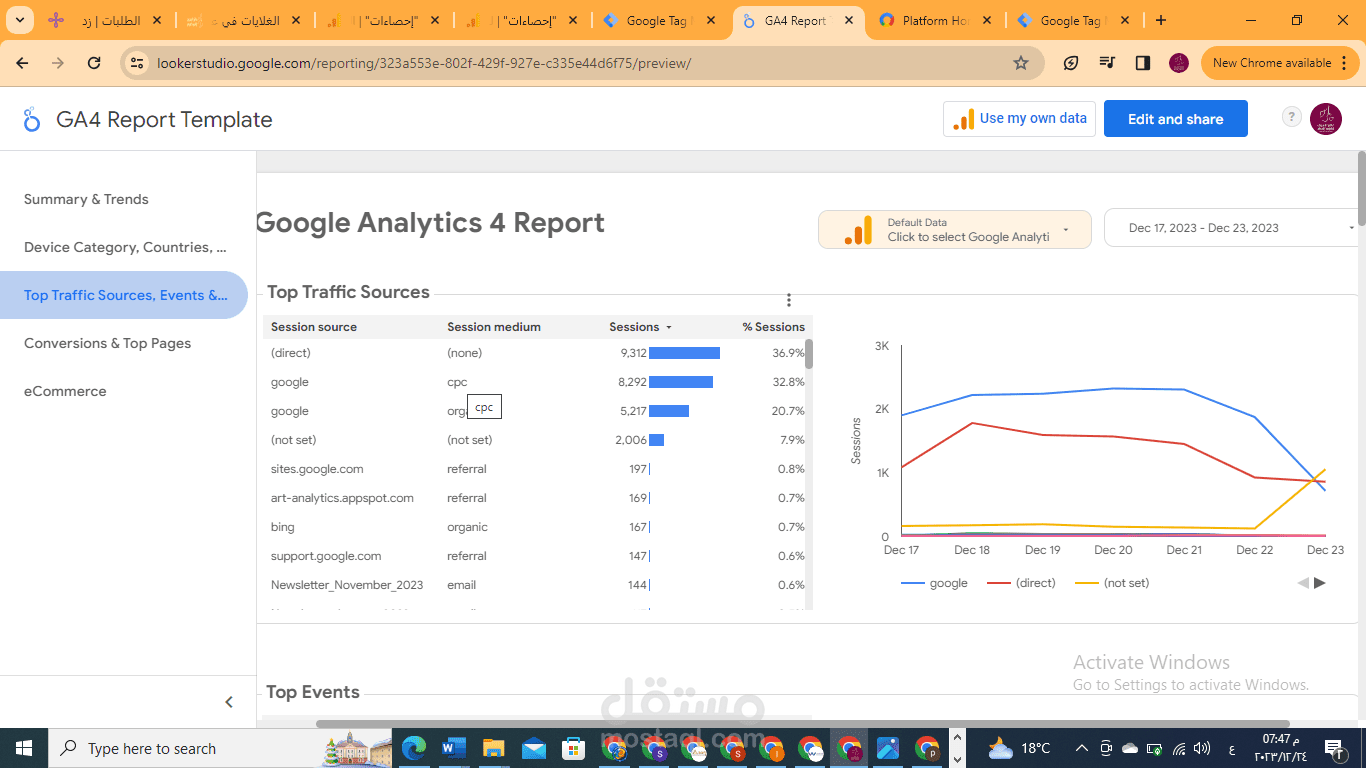View site information icon in address bar

point(138,63)
